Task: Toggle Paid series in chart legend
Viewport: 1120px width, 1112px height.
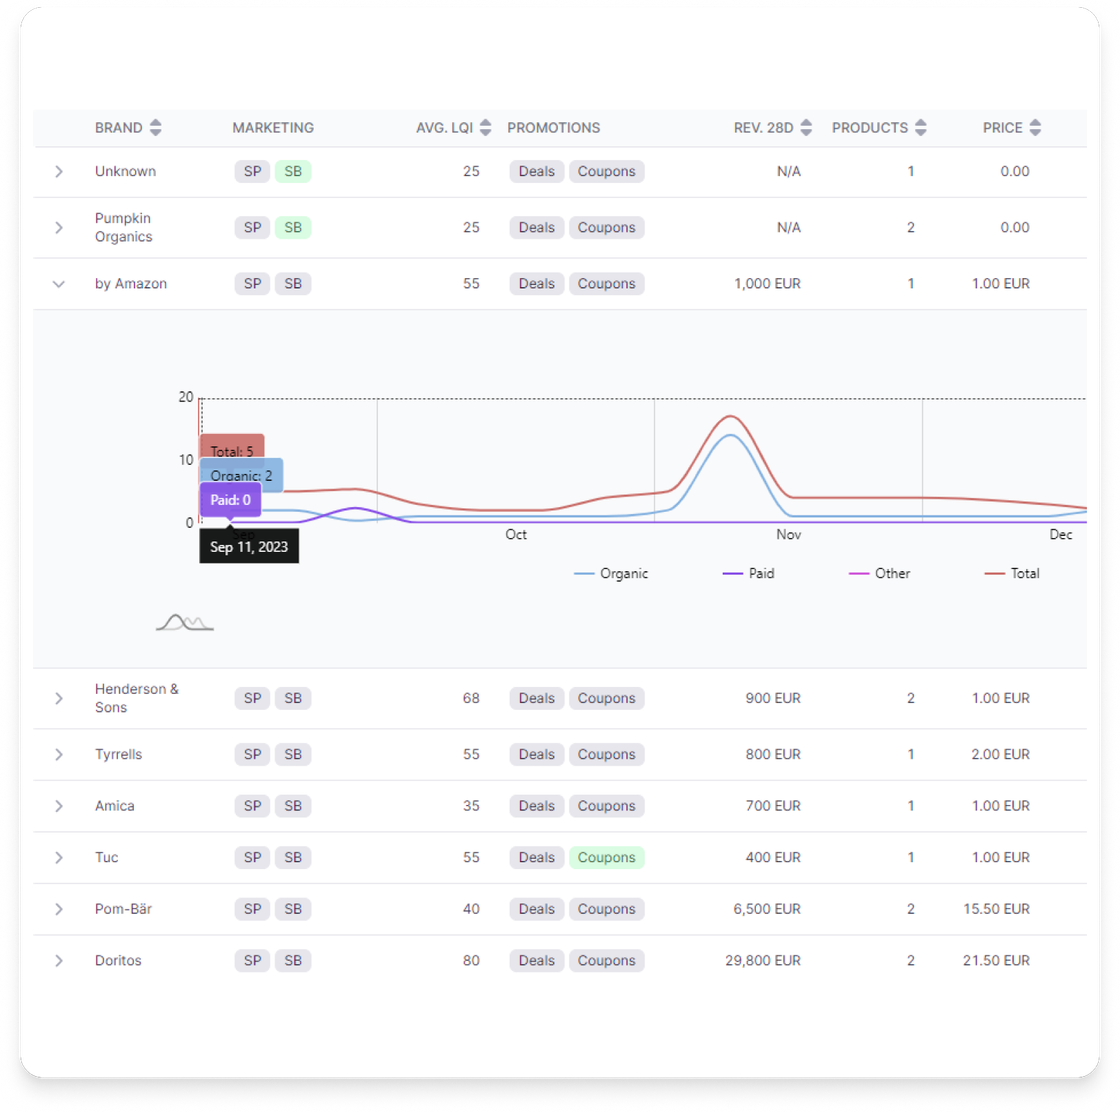Action: pos(748,573)
